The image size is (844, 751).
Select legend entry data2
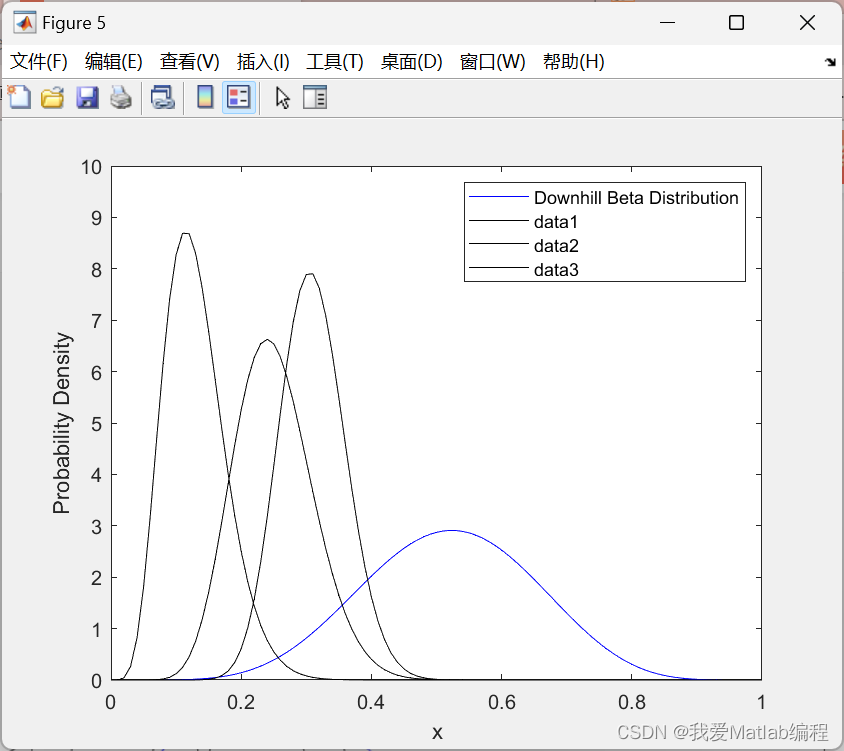556,245
